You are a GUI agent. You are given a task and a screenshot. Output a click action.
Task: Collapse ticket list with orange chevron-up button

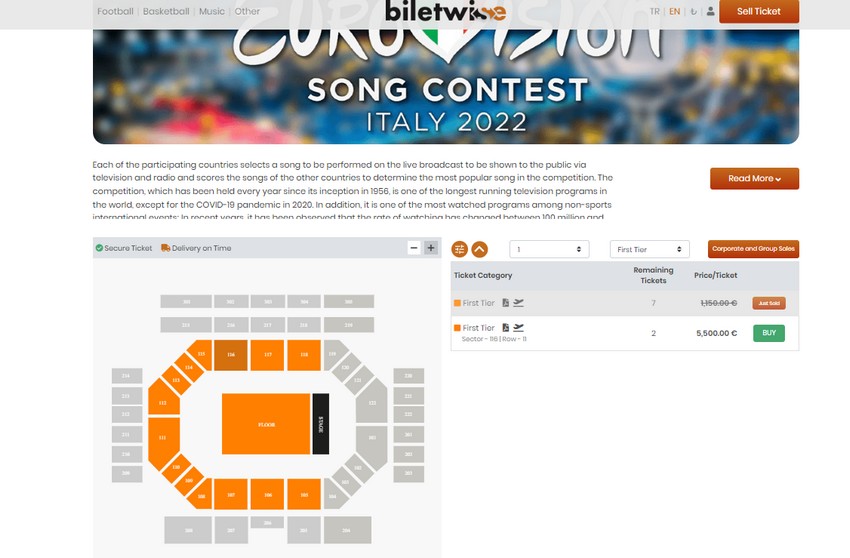point(479,249)
